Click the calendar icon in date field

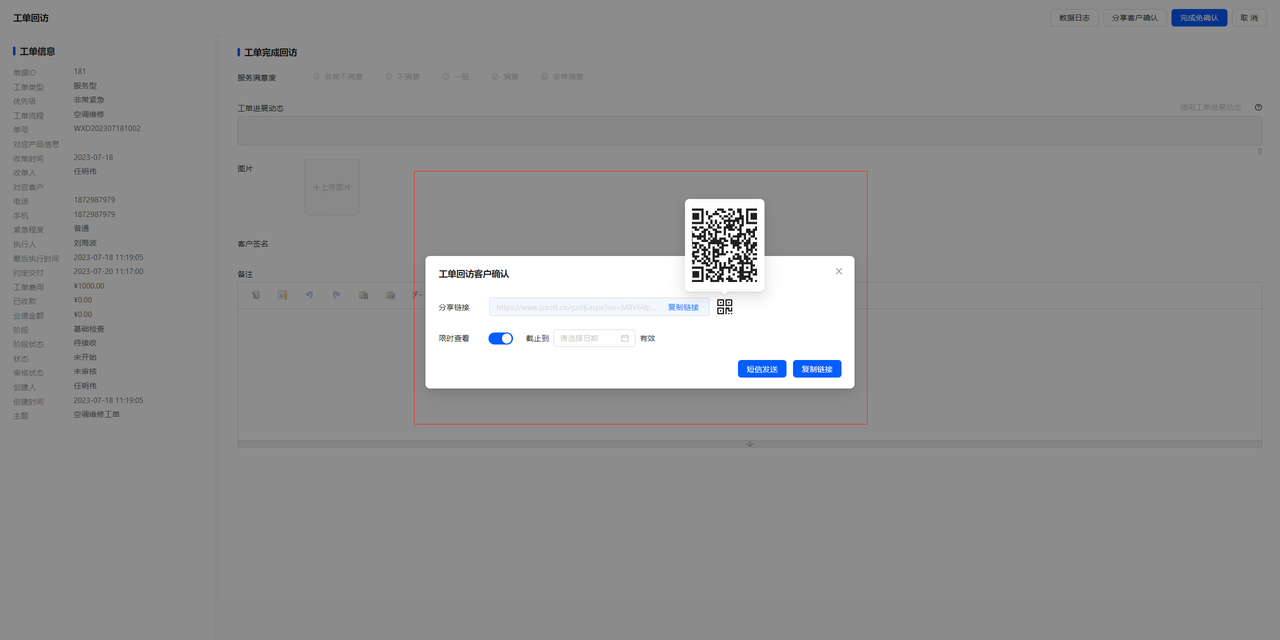point(625,338)
